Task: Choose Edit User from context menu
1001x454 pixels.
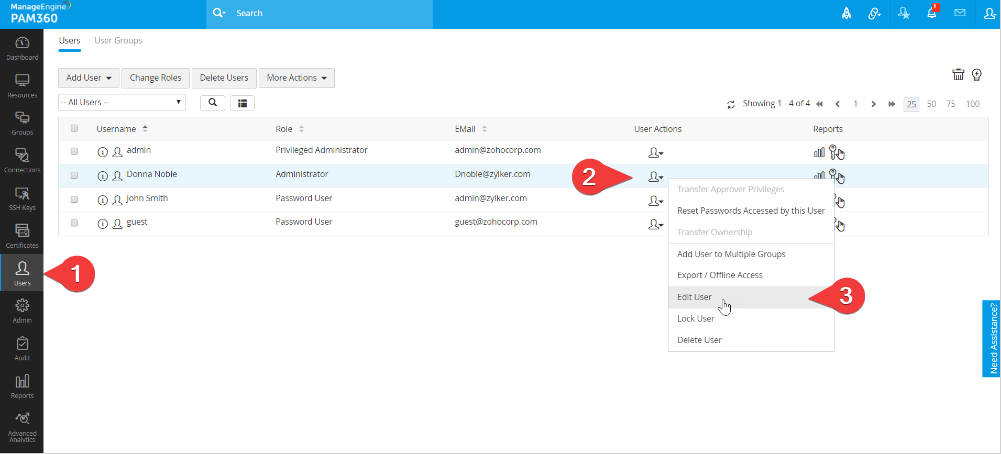Action: pos(696,297)
